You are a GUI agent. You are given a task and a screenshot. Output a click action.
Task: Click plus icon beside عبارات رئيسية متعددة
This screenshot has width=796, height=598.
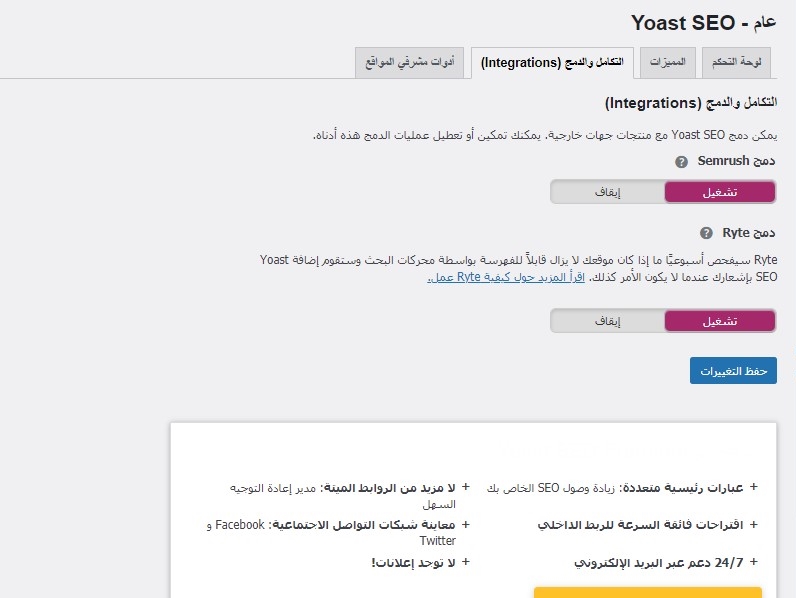[x=753, y=487]
